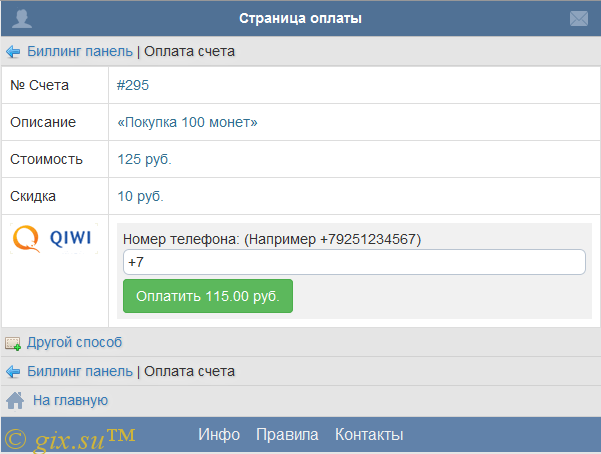Click gix.su copyright logo in footer
This screenshot has height=454, width=601.
[70, 439]
